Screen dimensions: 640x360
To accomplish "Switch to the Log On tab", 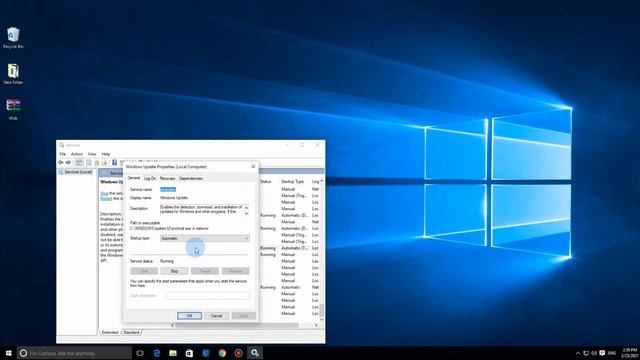I will (x=150, y=178).
